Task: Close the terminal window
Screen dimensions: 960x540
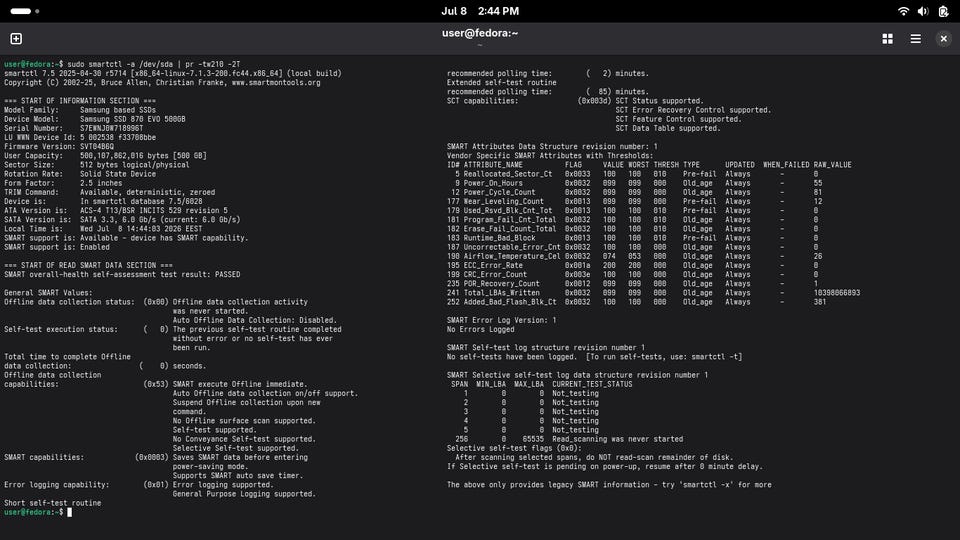Action: tap(943, 39)
